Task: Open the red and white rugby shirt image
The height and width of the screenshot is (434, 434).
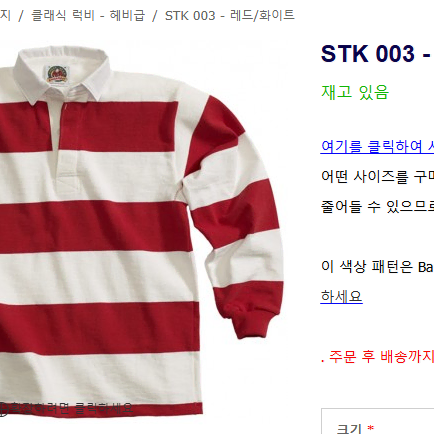Action: [x=141, y=231]
